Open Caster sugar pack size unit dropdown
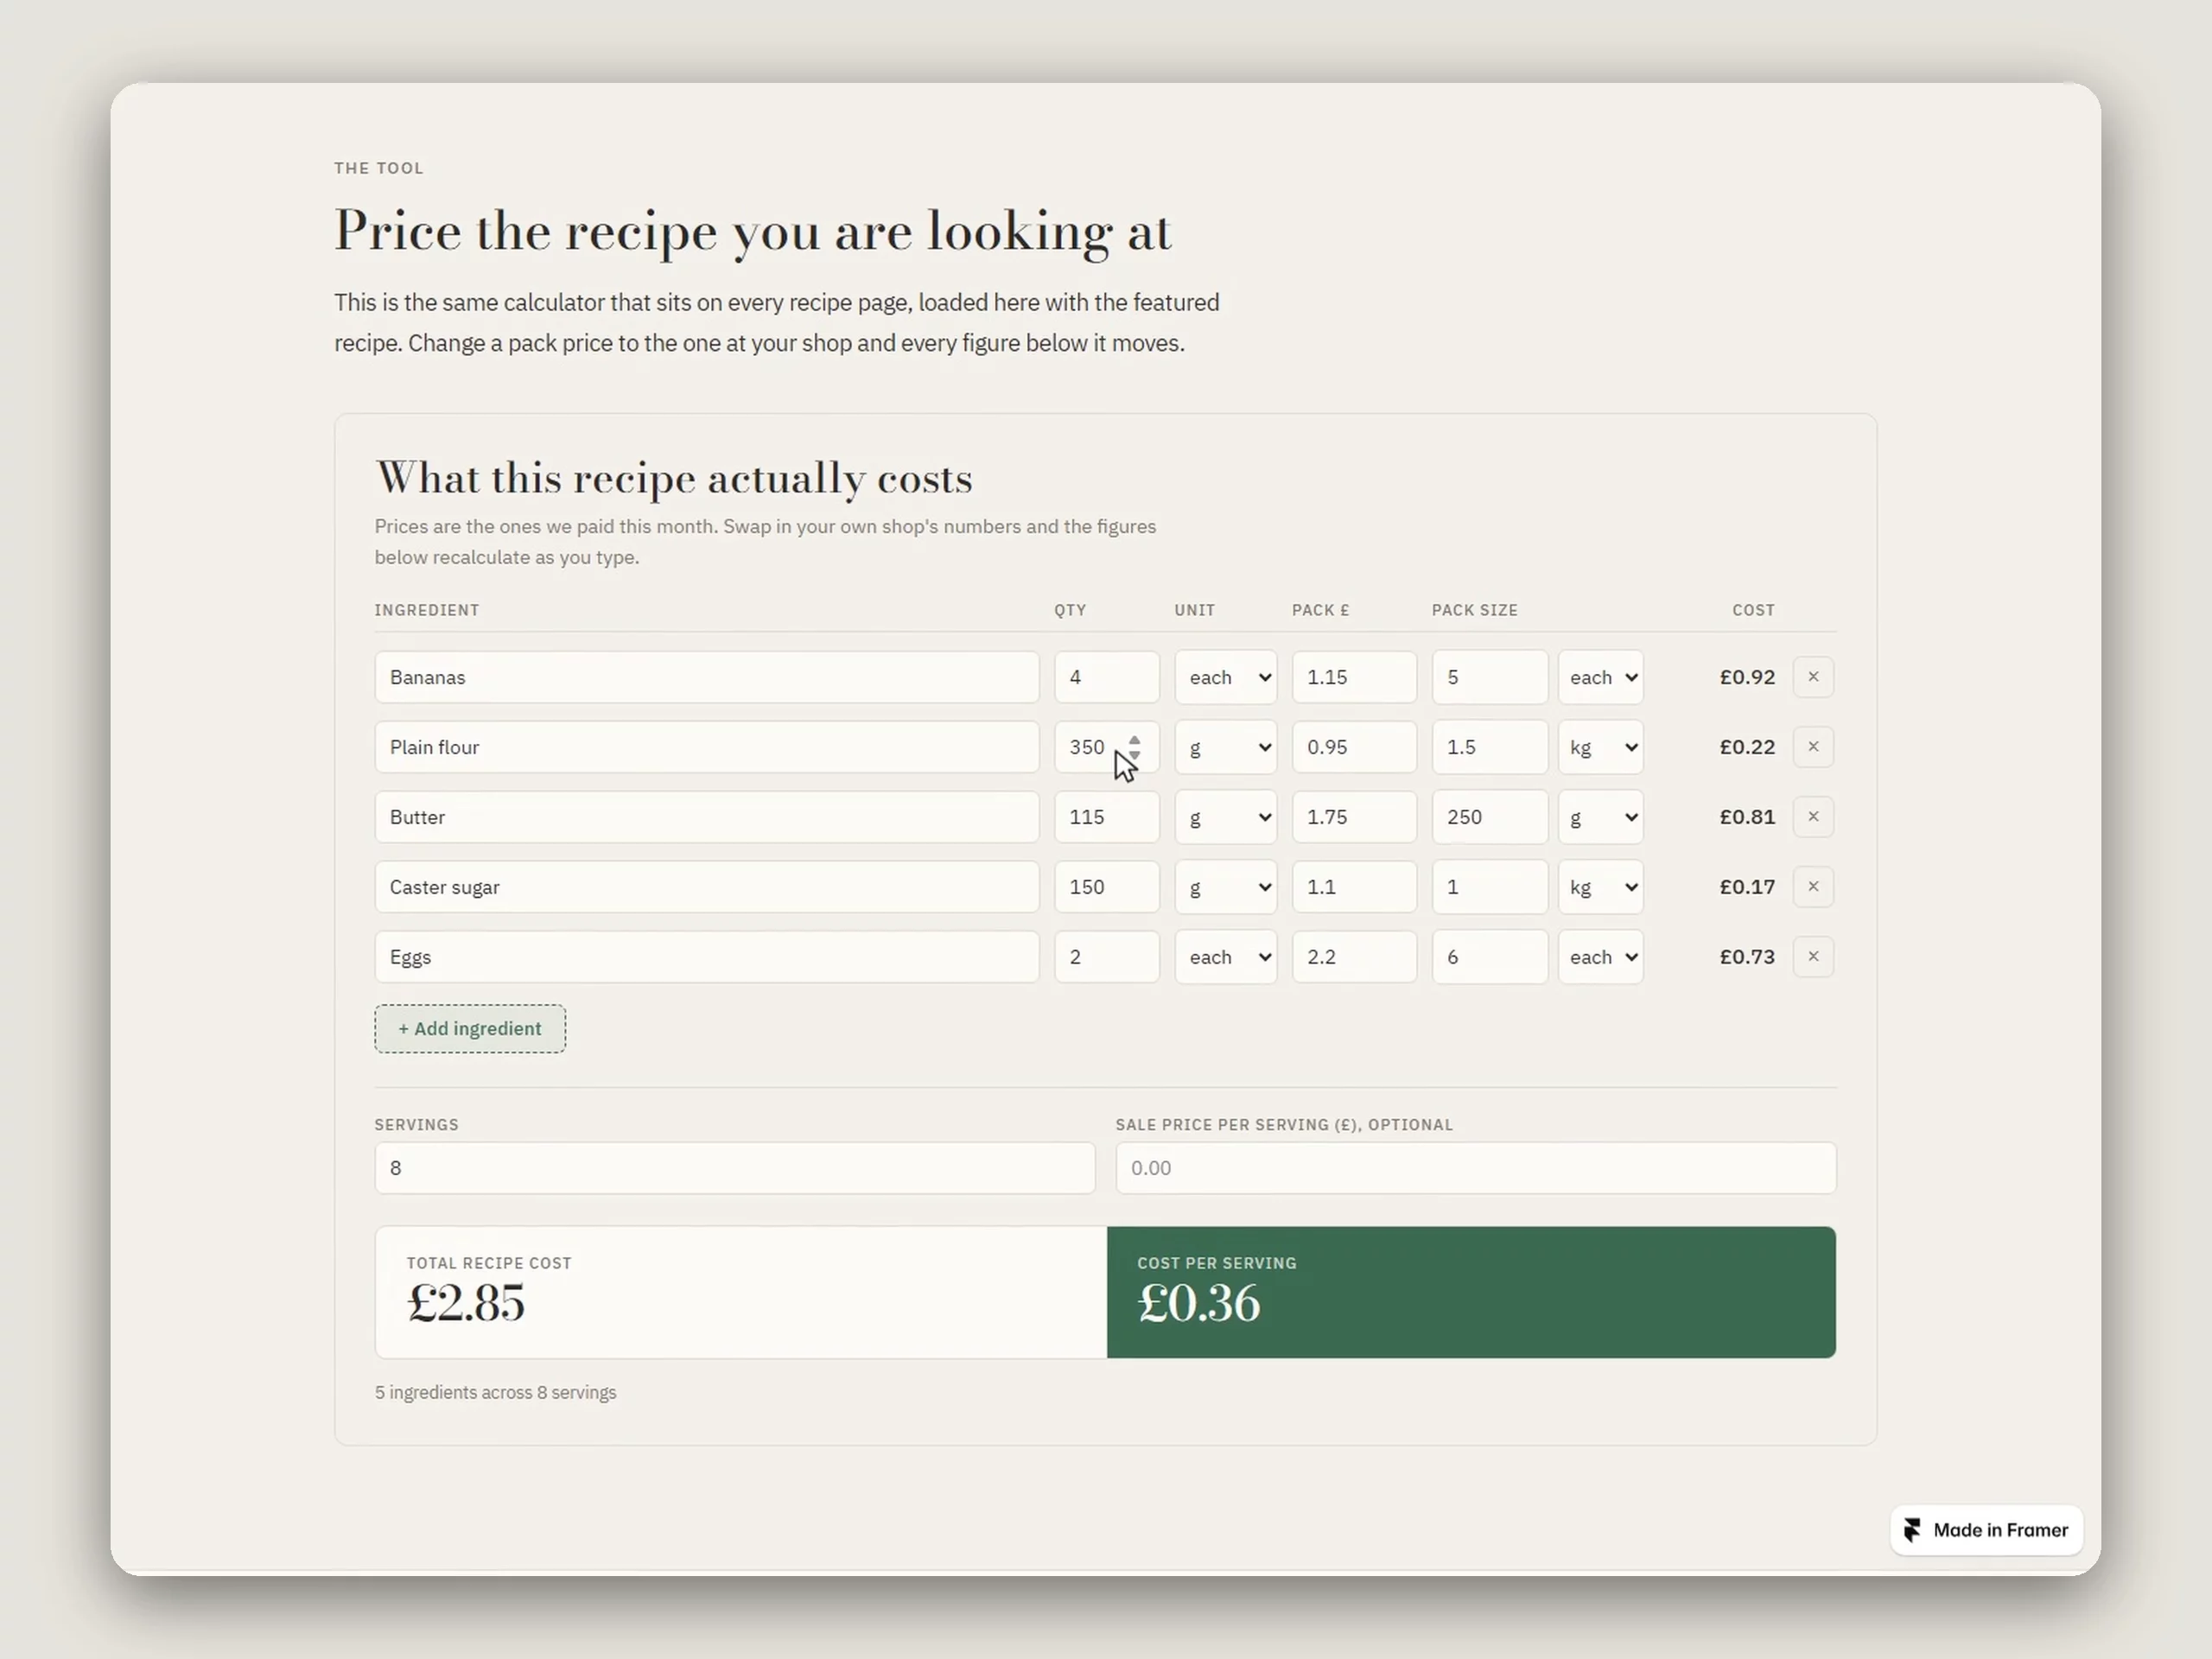The image size is (2212, 1659). pos(1600,887)
